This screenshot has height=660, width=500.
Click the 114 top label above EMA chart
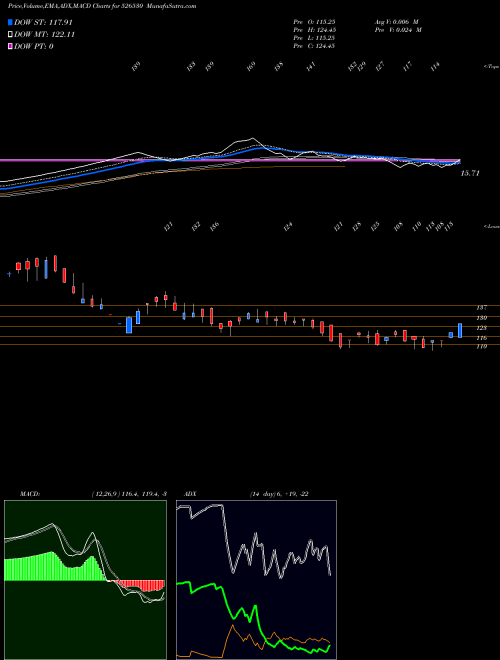click(x=435, y=67)
